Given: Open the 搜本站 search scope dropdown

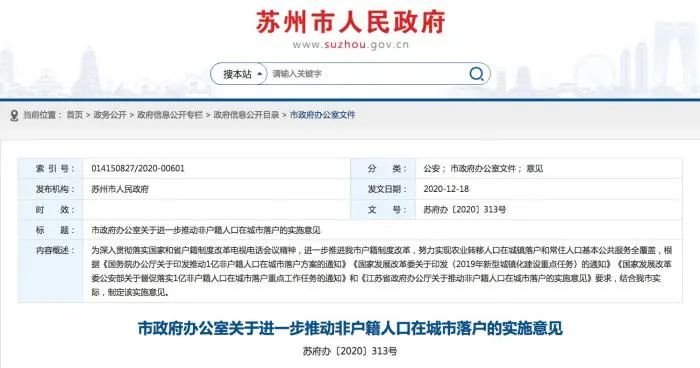Looking at the screenshot, I should (x=239, y=74).
